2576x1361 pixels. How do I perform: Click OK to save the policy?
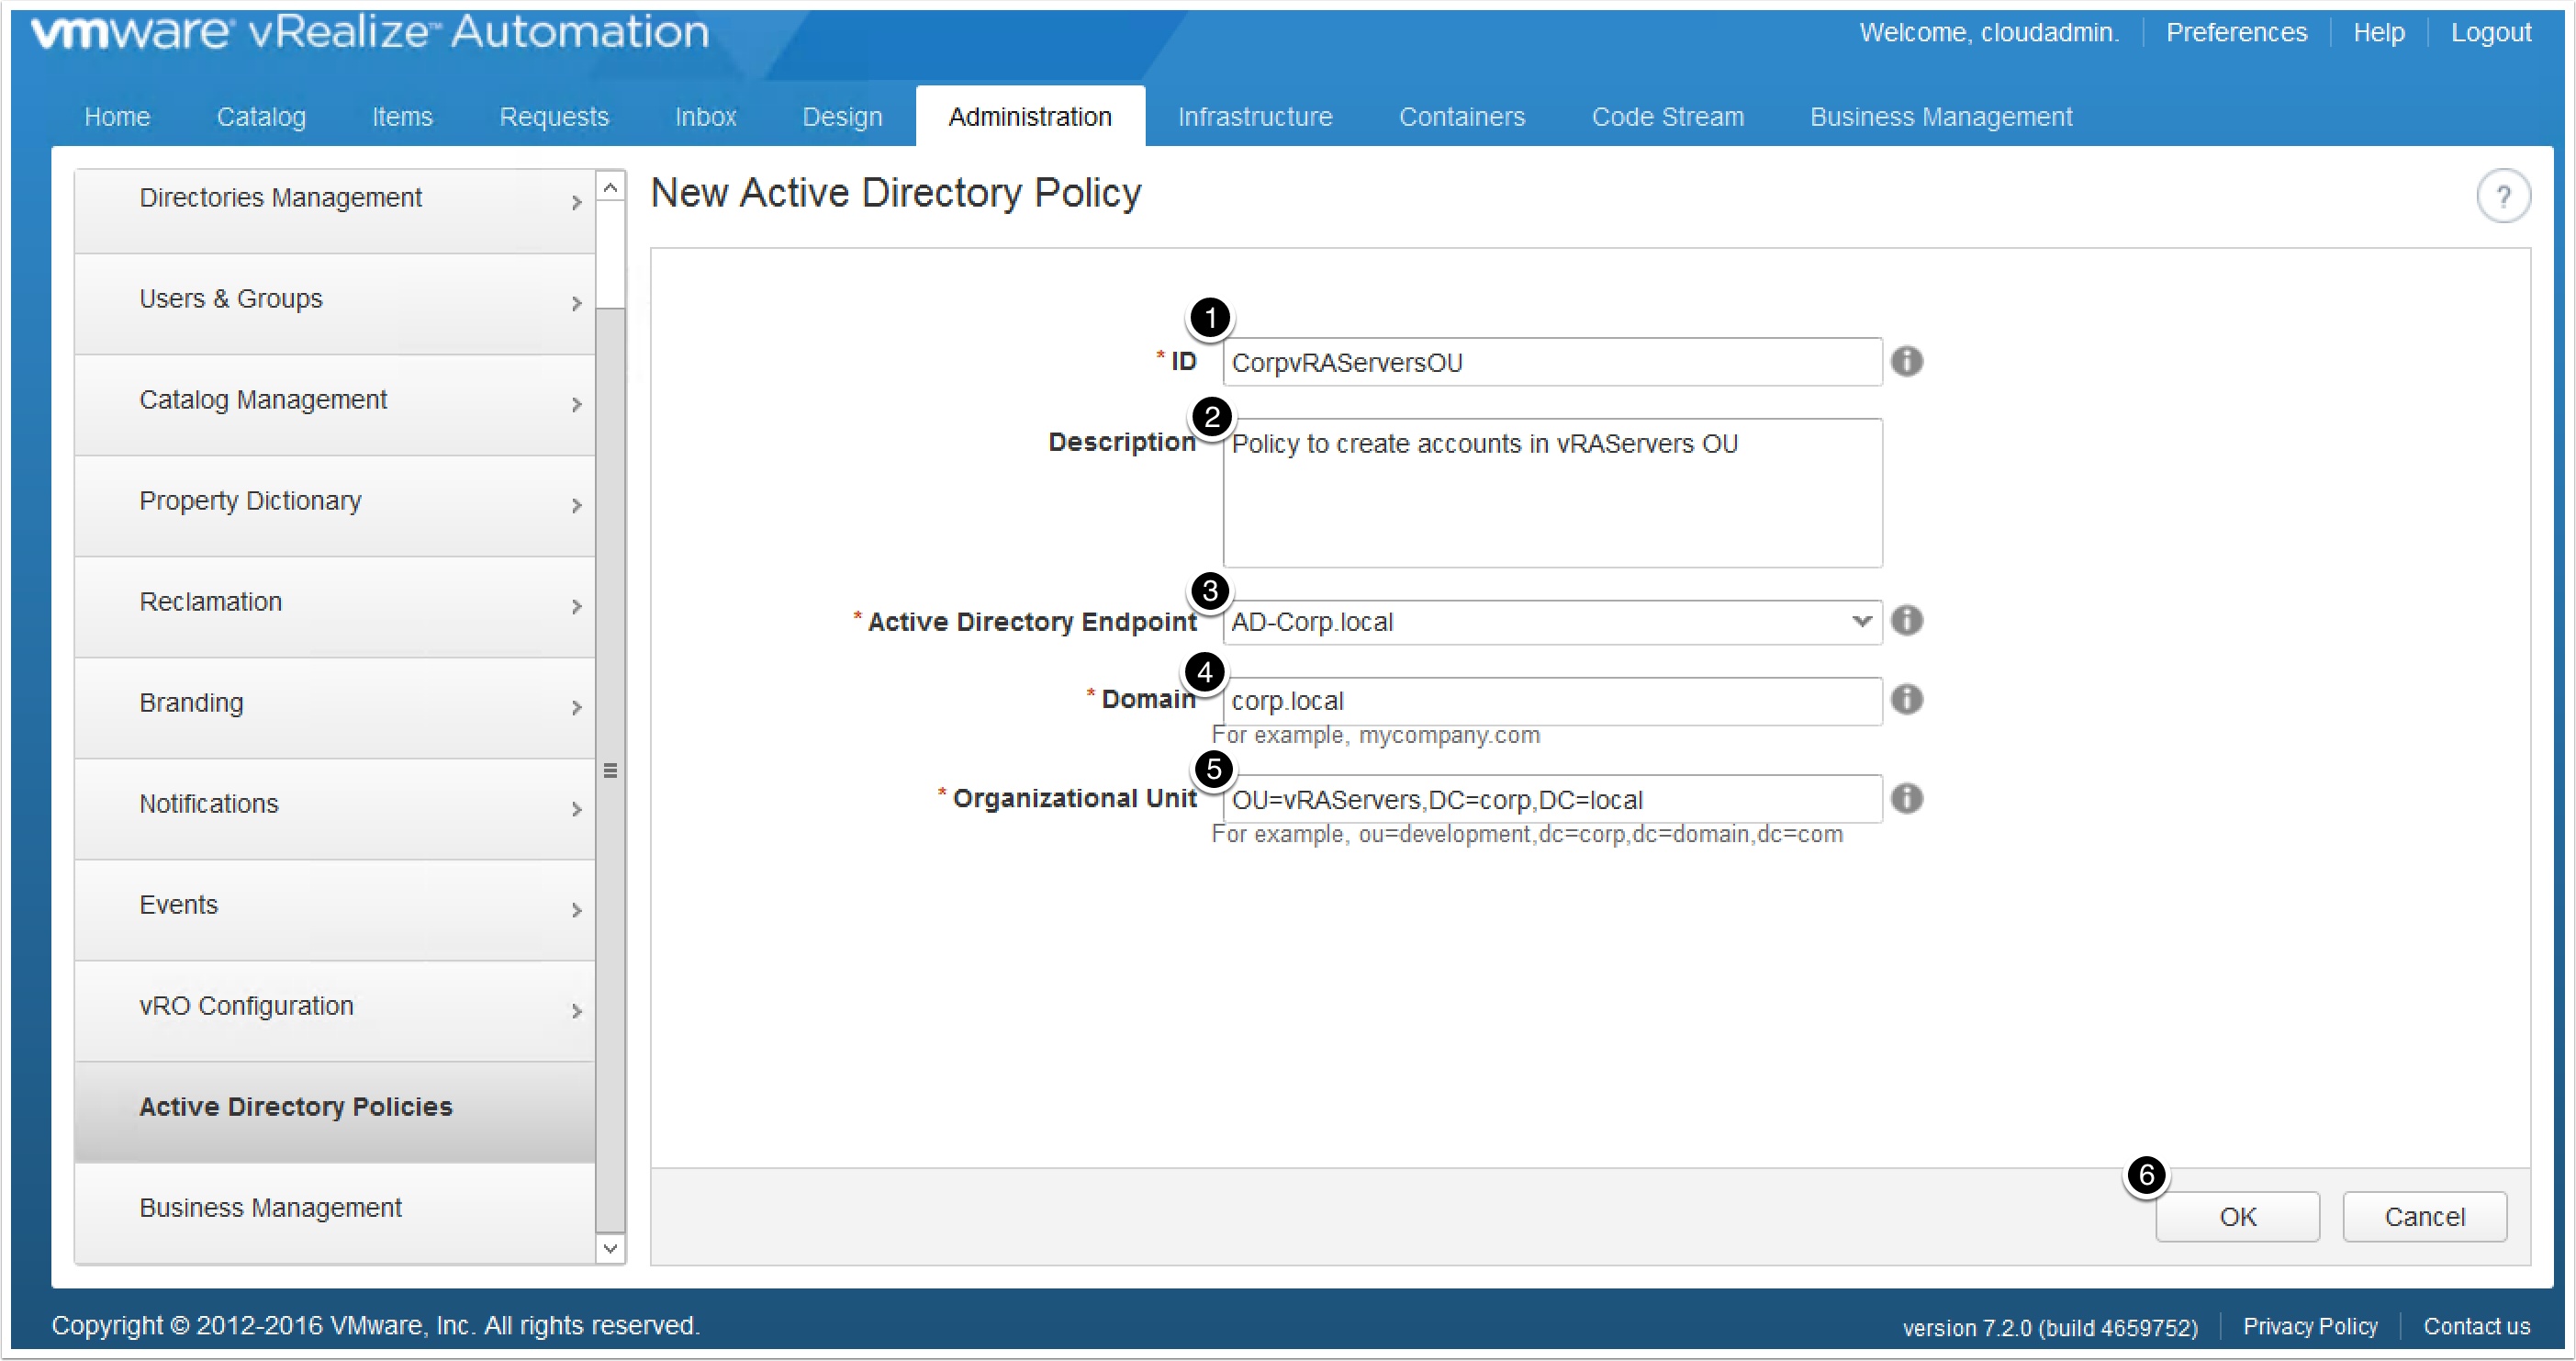click(x=2237, y=1217)
